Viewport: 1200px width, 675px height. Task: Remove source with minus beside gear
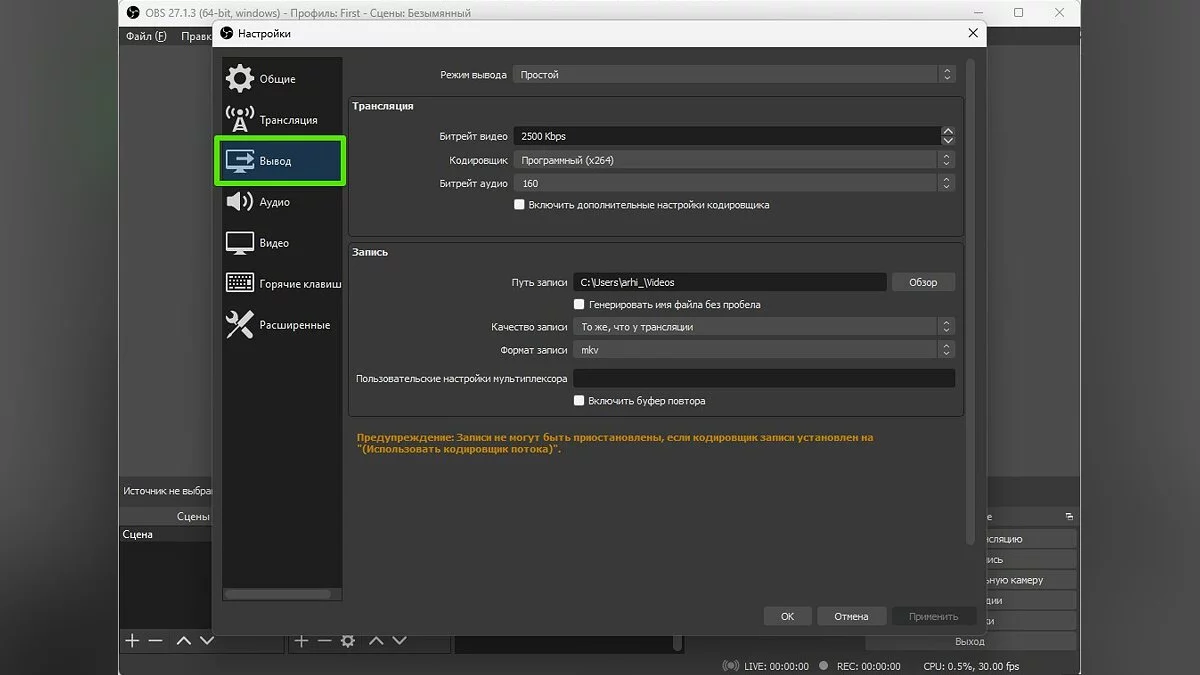click(x=324, y=641)
